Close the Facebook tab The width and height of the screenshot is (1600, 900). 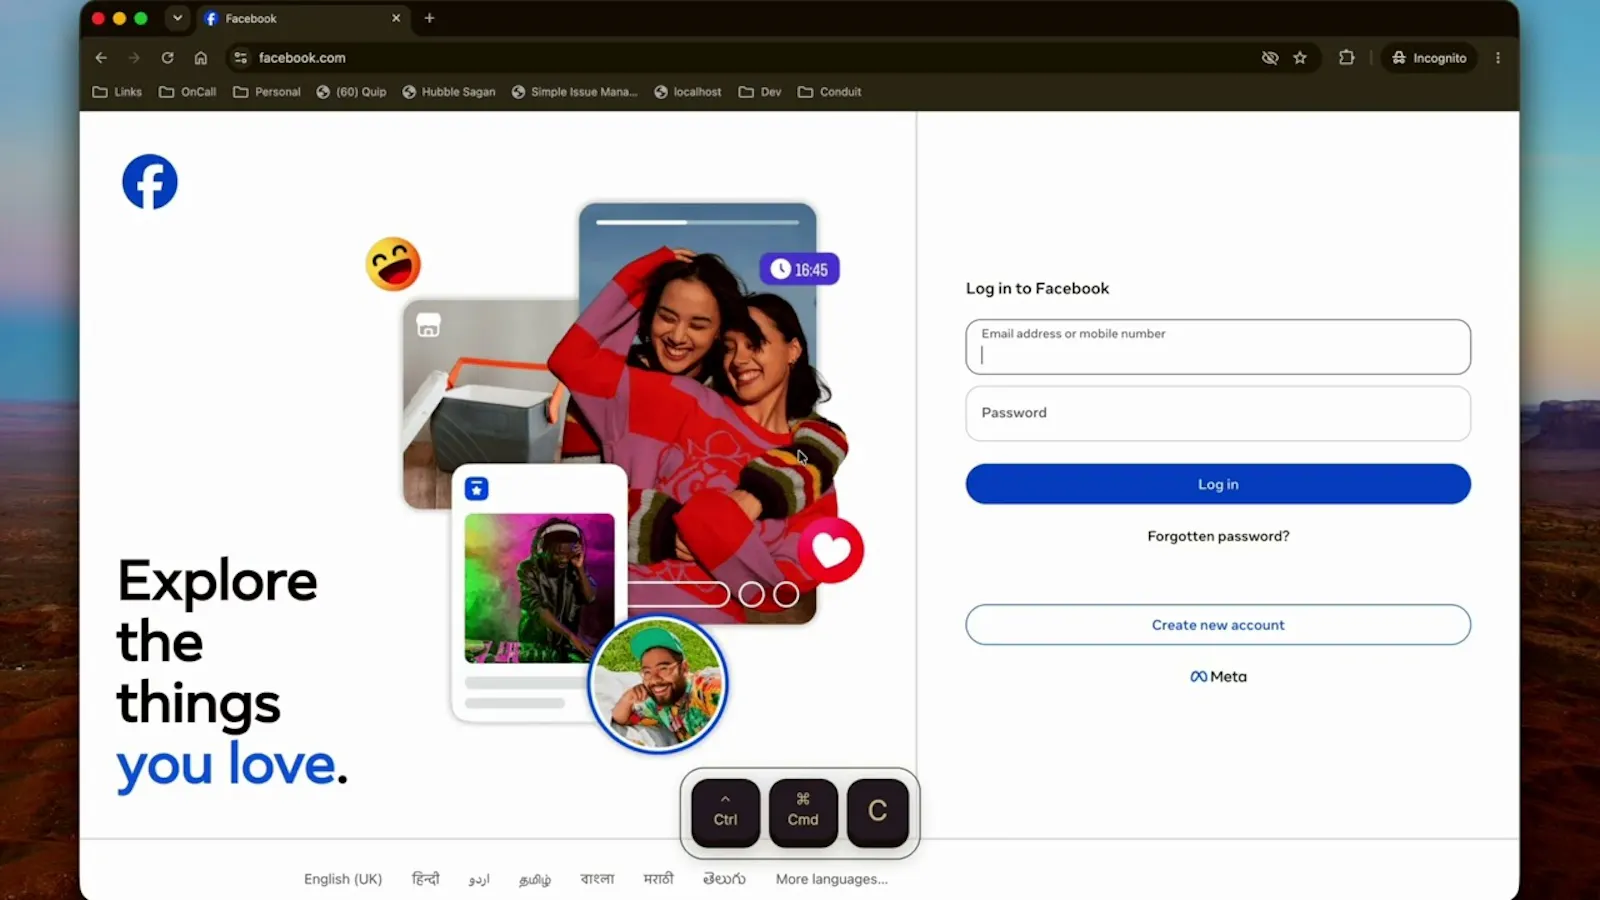[396, 18]
